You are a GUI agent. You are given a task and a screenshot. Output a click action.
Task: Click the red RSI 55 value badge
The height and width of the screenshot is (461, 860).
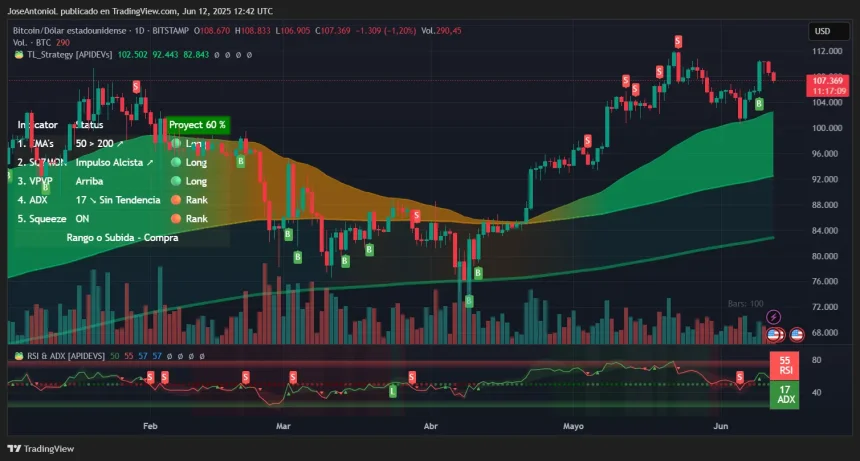[x=785, y=363]
